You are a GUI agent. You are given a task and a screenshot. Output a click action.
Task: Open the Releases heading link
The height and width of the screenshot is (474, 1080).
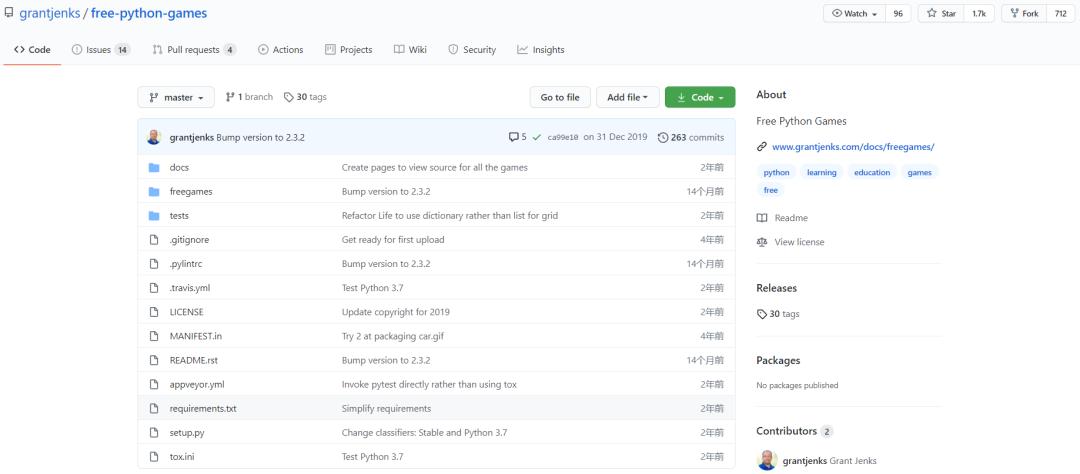pyautogui.click(x=776, y=288)
